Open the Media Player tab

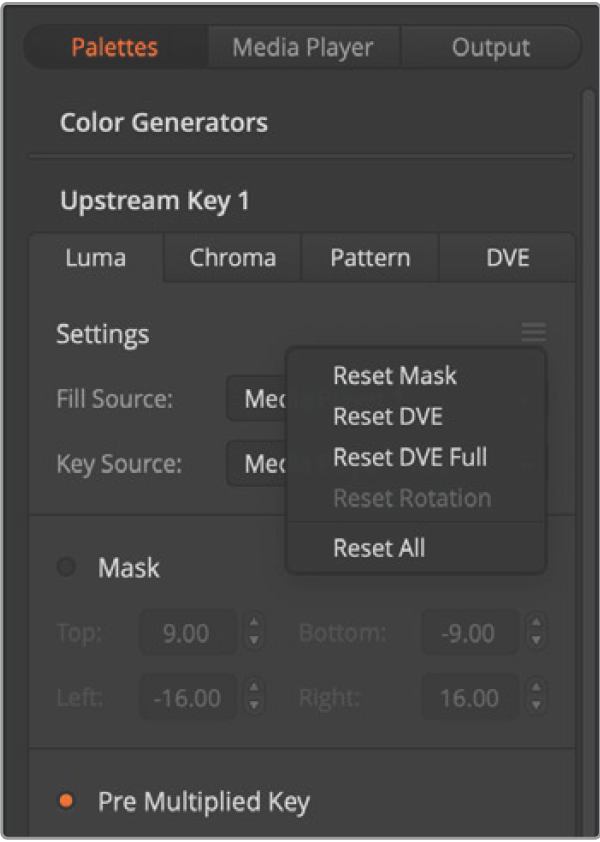pos(303,47)
